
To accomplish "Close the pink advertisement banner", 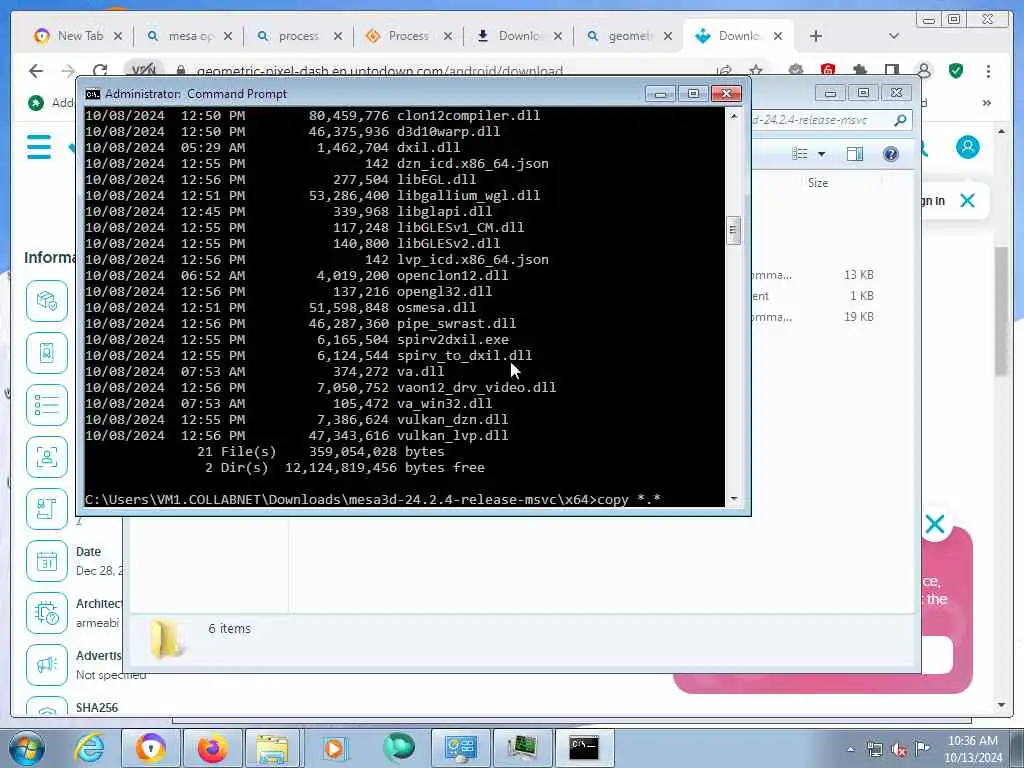I will point(935,524).
